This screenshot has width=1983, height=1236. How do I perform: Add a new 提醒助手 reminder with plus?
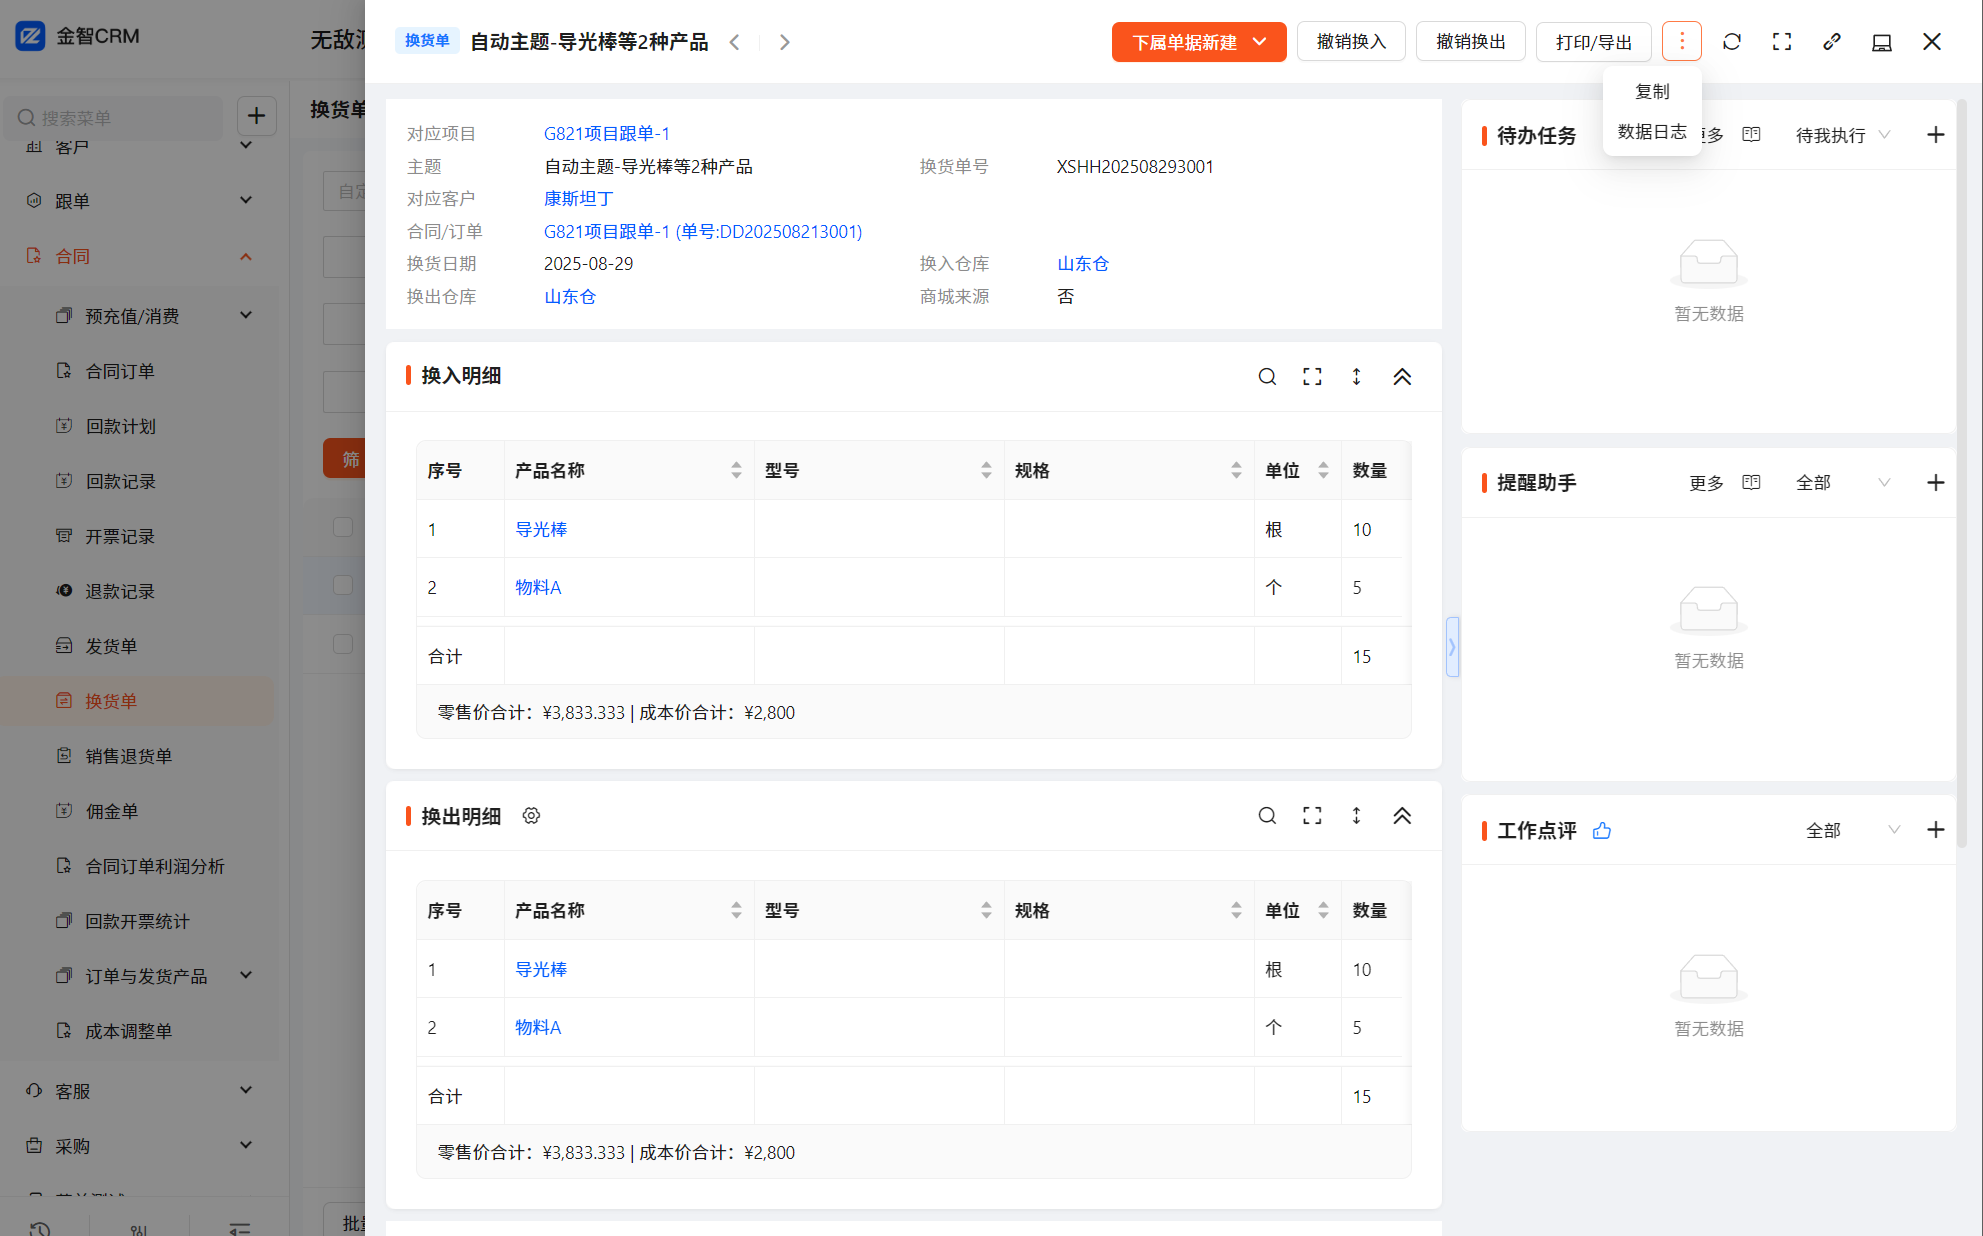point(1936,483)
